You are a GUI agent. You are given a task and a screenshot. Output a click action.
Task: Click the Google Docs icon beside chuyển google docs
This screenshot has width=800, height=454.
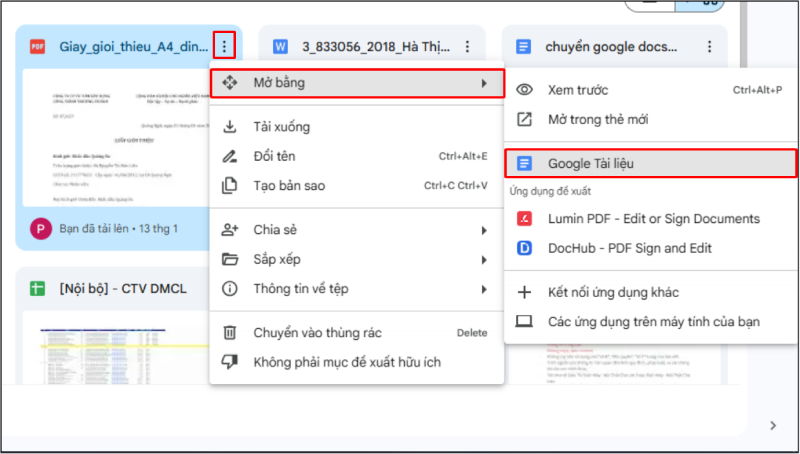pos(523,46)
